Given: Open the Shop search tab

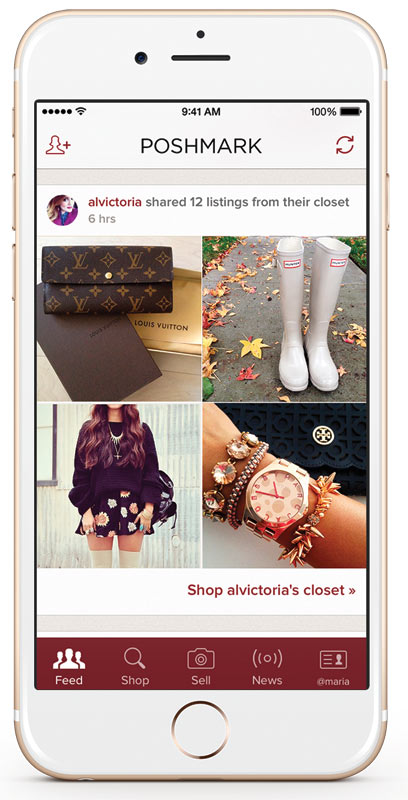Looking at the screenshot, I should [x=135, y=667].
